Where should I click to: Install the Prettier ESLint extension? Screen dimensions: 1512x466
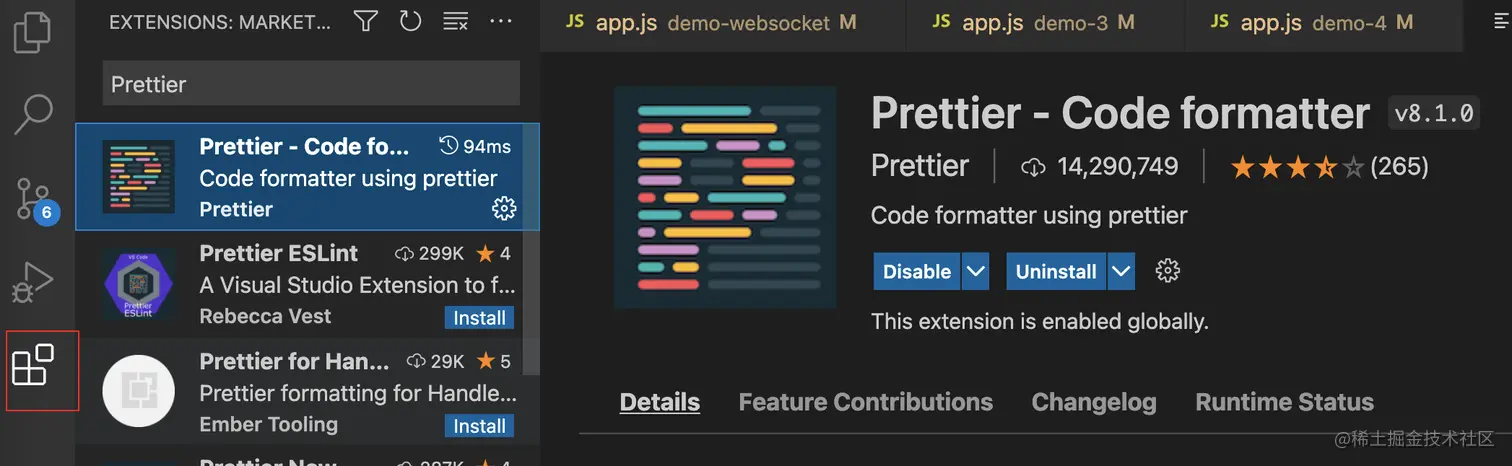click(x=480, y=318)
